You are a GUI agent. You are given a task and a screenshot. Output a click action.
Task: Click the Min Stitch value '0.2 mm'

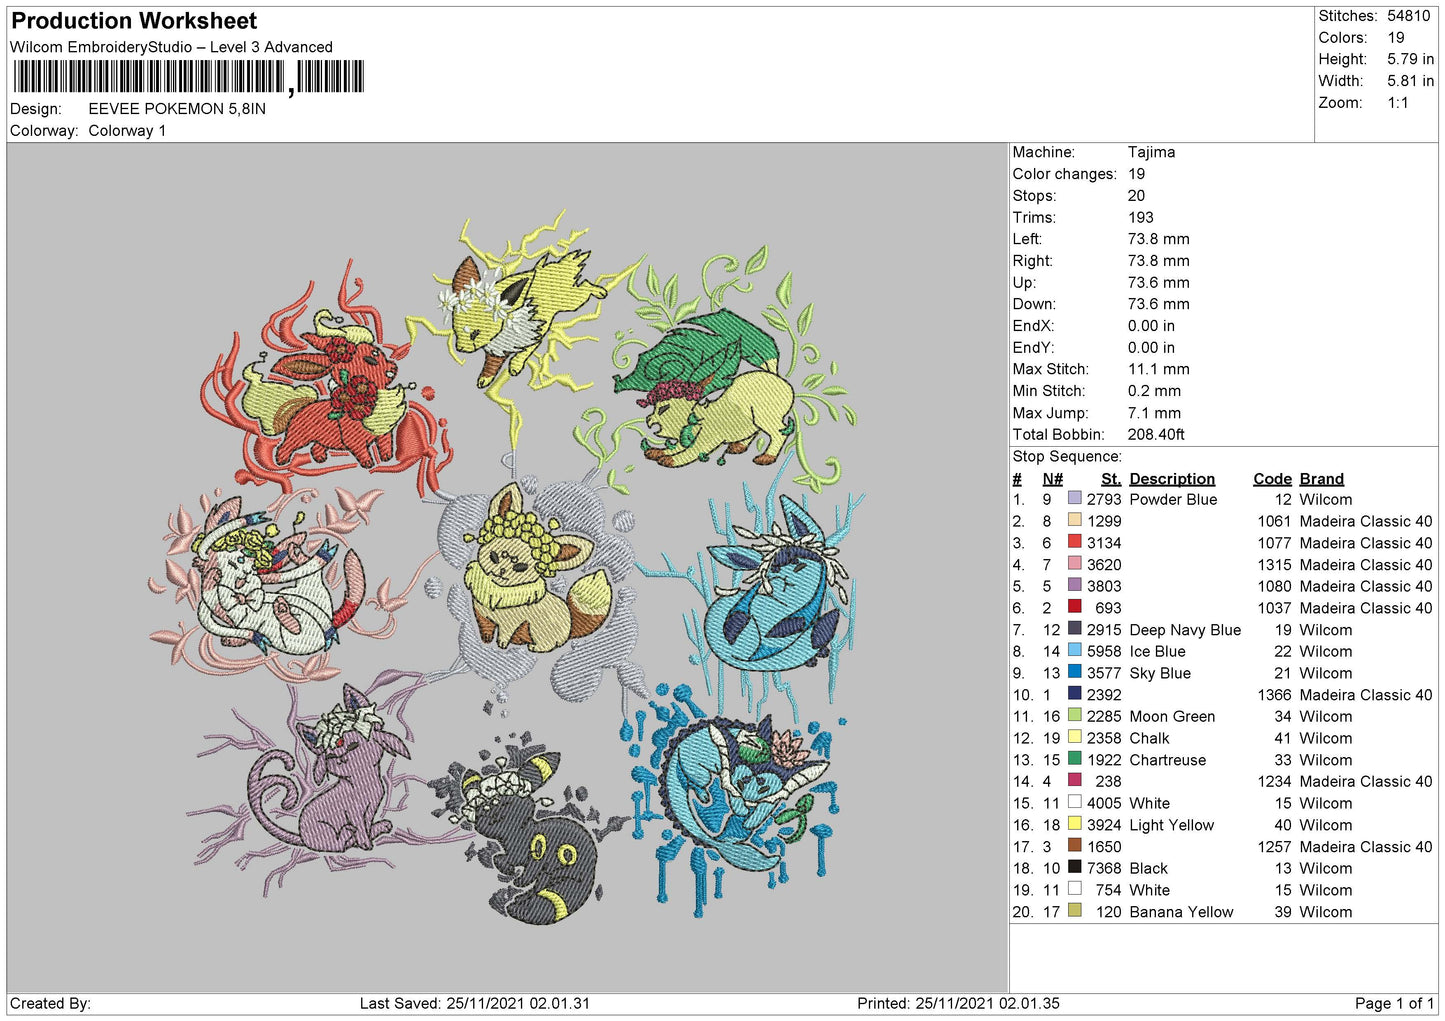1154,391
